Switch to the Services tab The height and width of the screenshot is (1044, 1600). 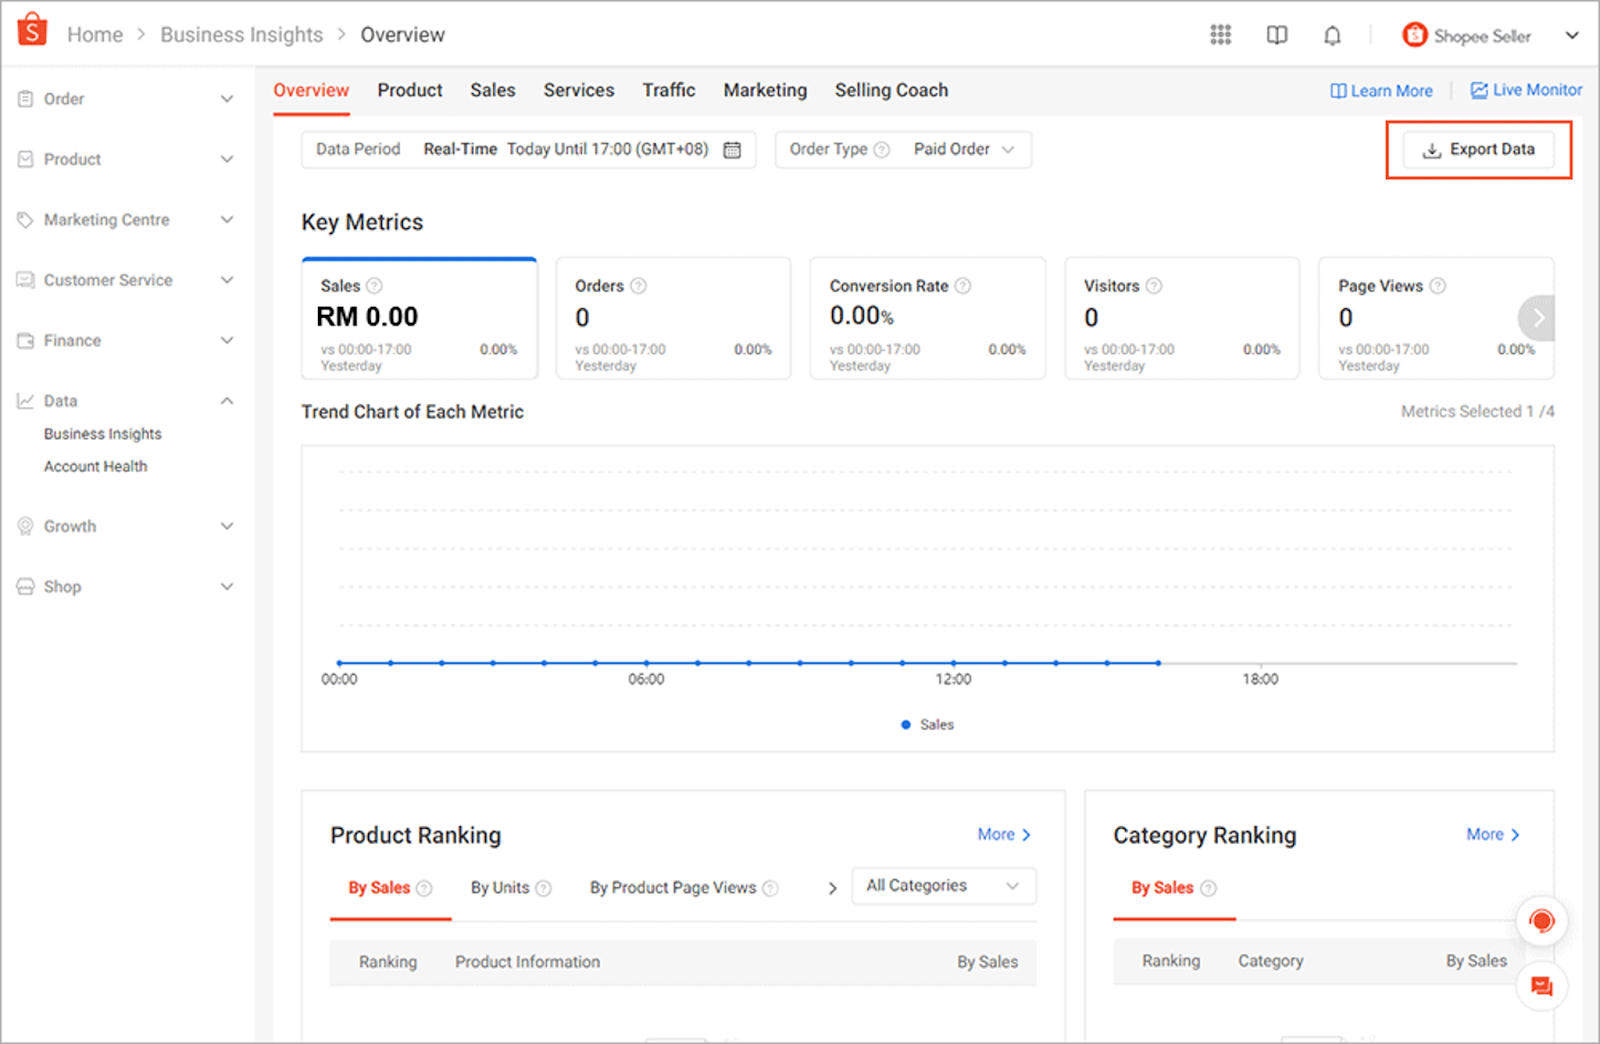579,90
